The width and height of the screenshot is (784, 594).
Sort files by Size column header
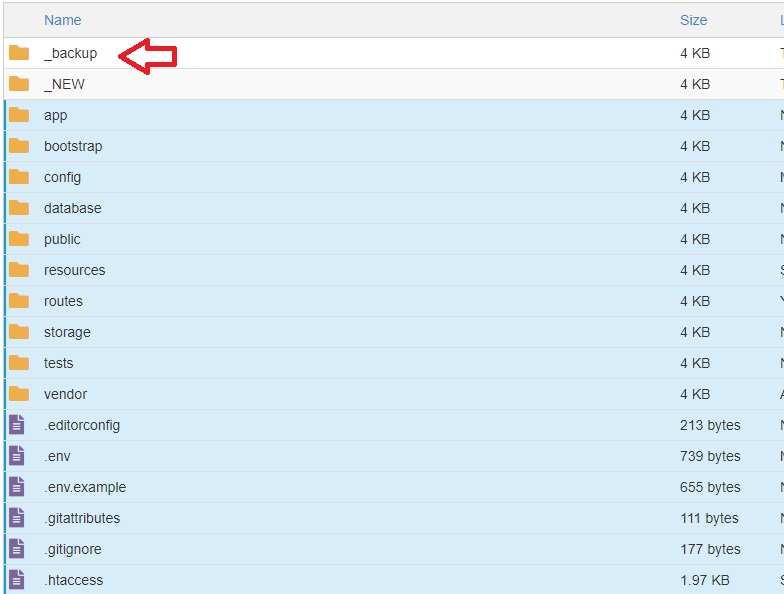click(693, 20)
